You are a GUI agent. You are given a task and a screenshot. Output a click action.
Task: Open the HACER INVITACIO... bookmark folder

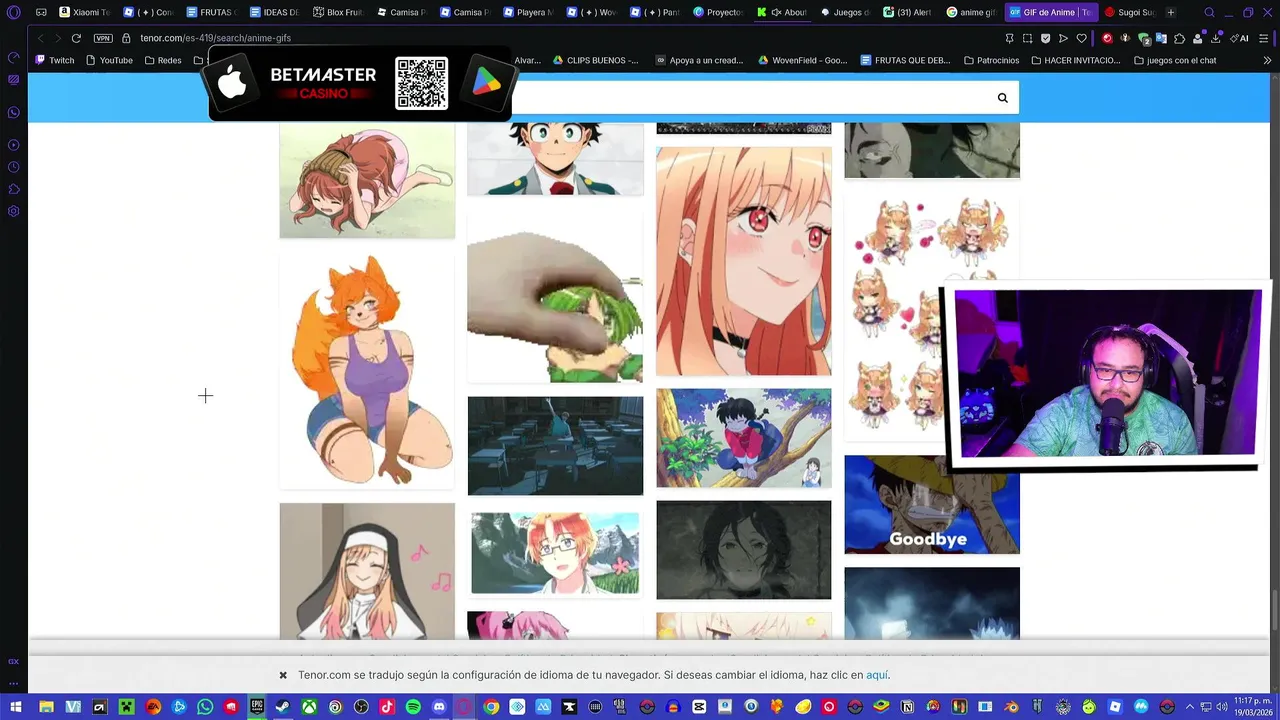coord(1075,60)
